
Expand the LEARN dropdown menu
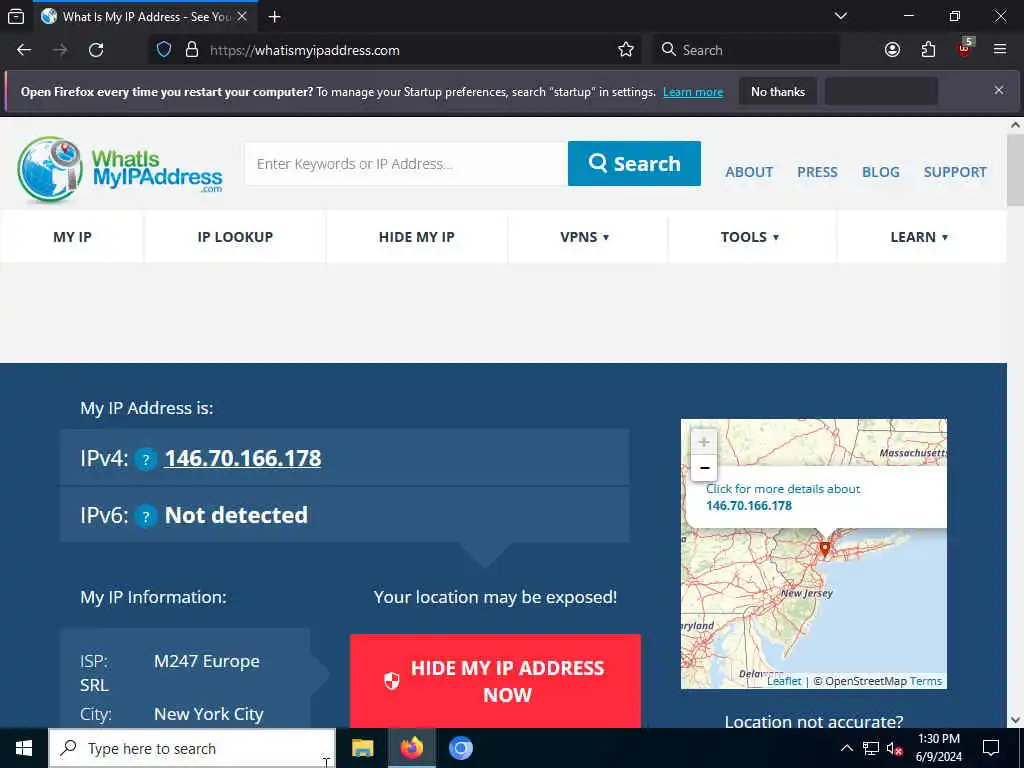(919, 237)
